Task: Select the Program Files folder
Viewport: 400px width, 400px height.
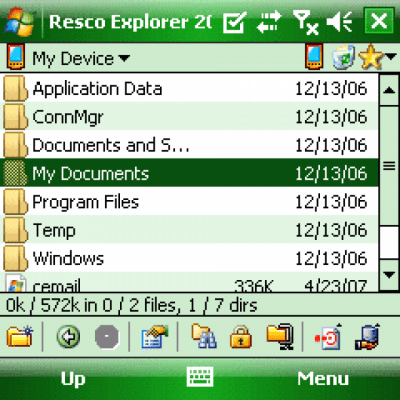Action: click(189, 201)
